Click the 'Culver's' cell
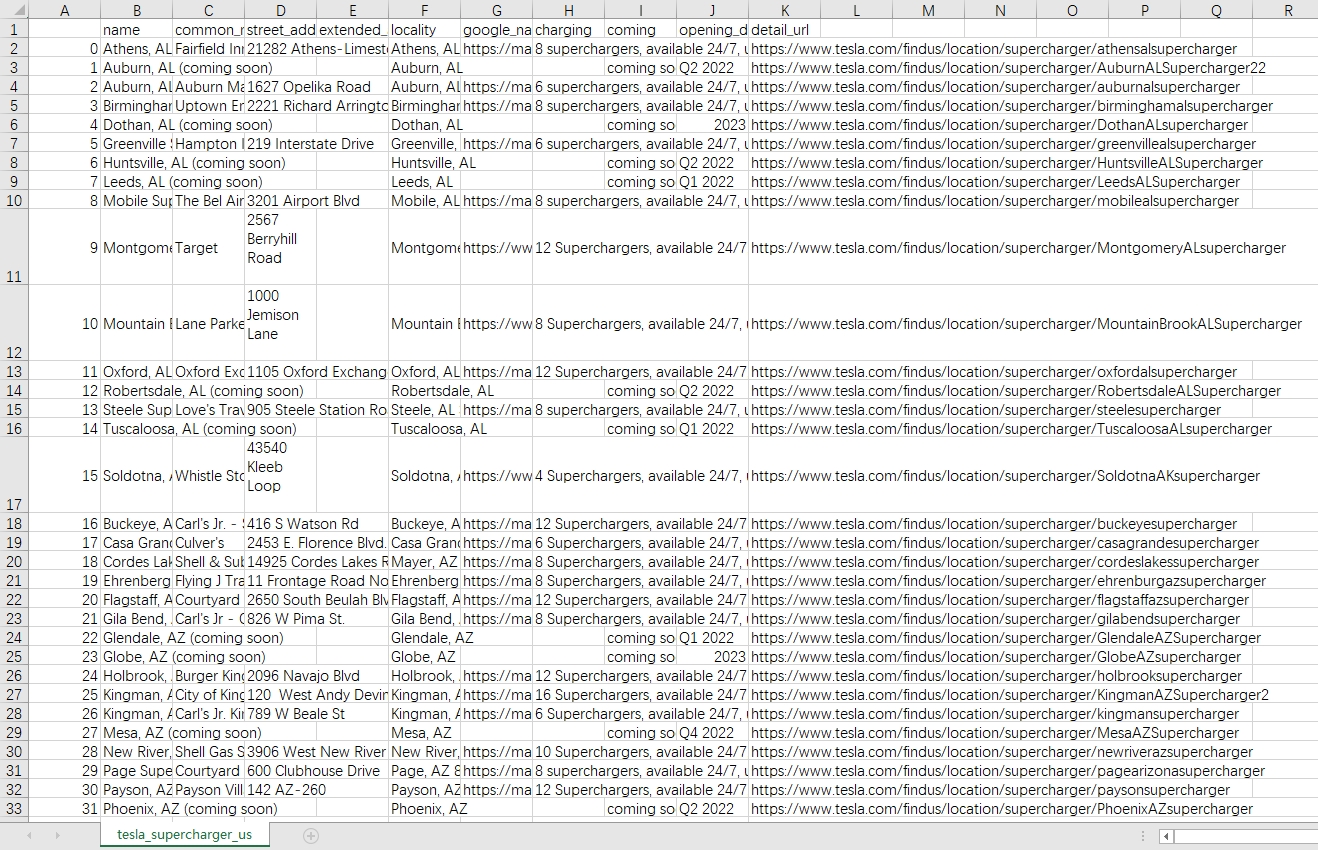1318x850 pixels. coord(208,543)
